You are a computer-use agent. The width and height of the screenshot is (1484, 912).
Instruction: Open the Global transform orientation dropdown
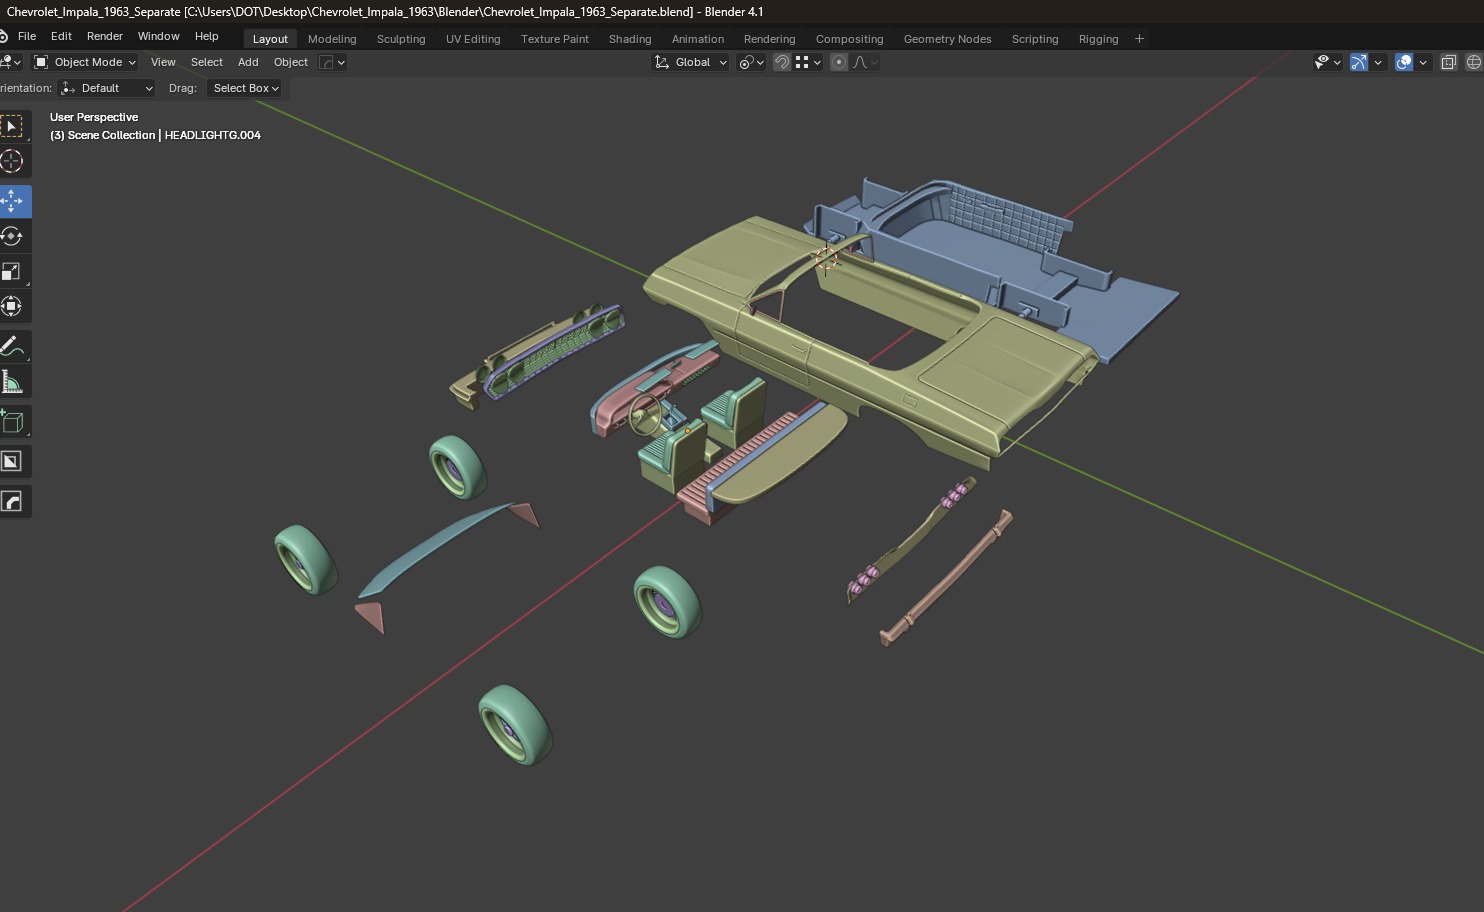690,62
